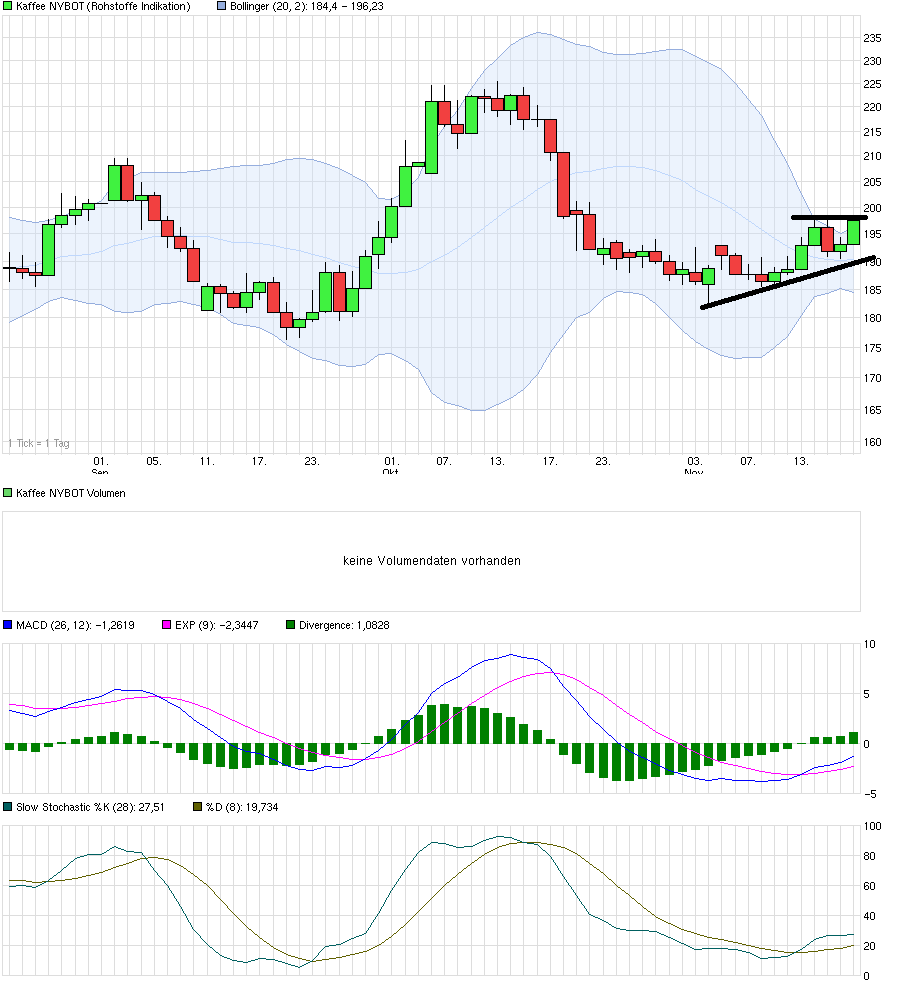
Task: Click the stochastic axis value 60
Action: [869, 887]
